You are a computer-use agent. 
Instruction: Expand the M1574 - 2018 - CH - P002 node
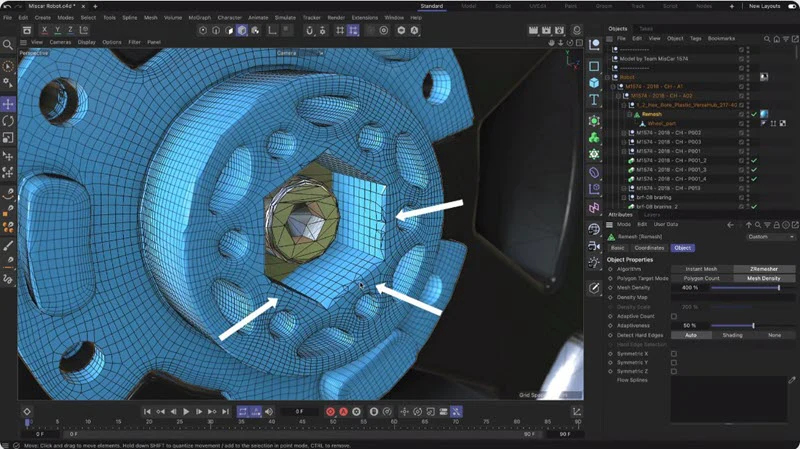[x=623, y=133]
